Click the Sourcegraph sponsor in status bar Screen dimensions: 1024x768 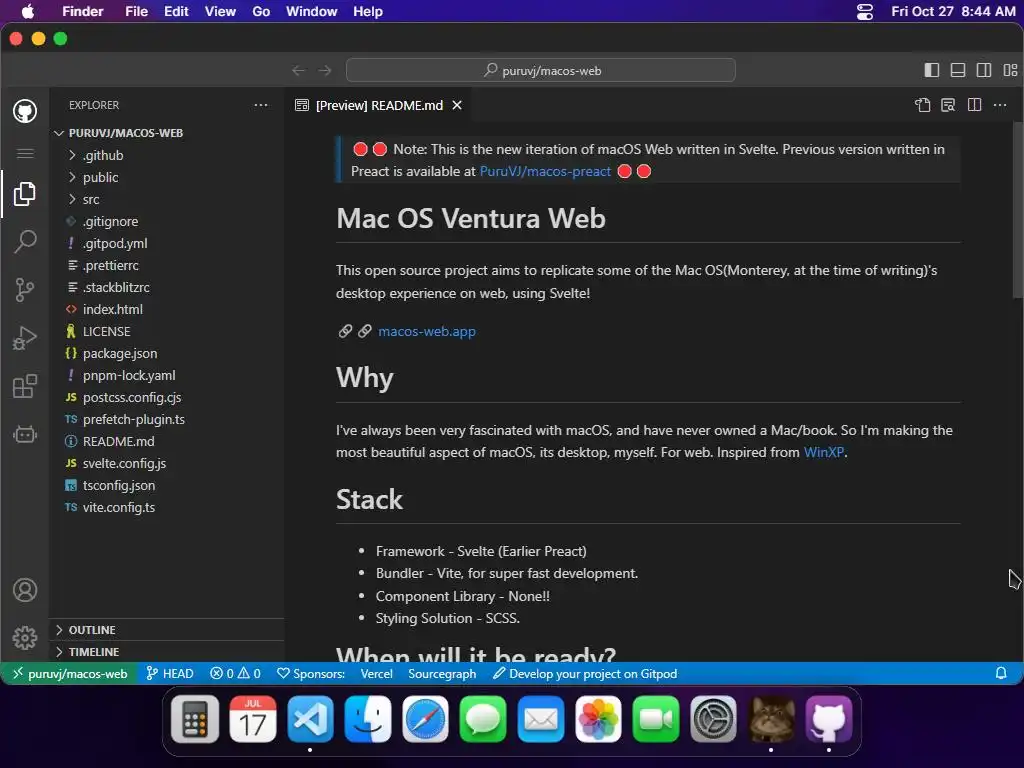(x=442, y=673)
